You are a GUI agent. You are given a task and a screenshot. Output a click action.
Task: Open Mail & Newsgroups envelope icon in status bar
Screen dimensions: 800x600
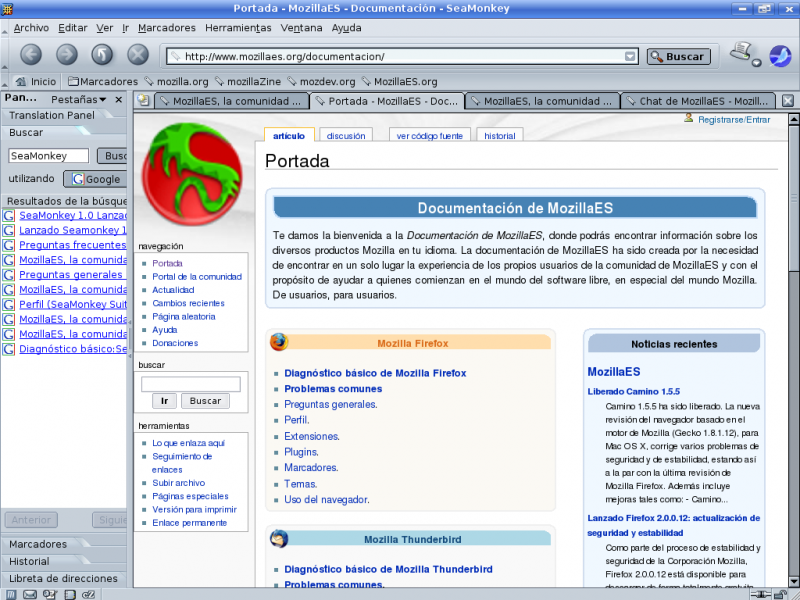[30, 594]
